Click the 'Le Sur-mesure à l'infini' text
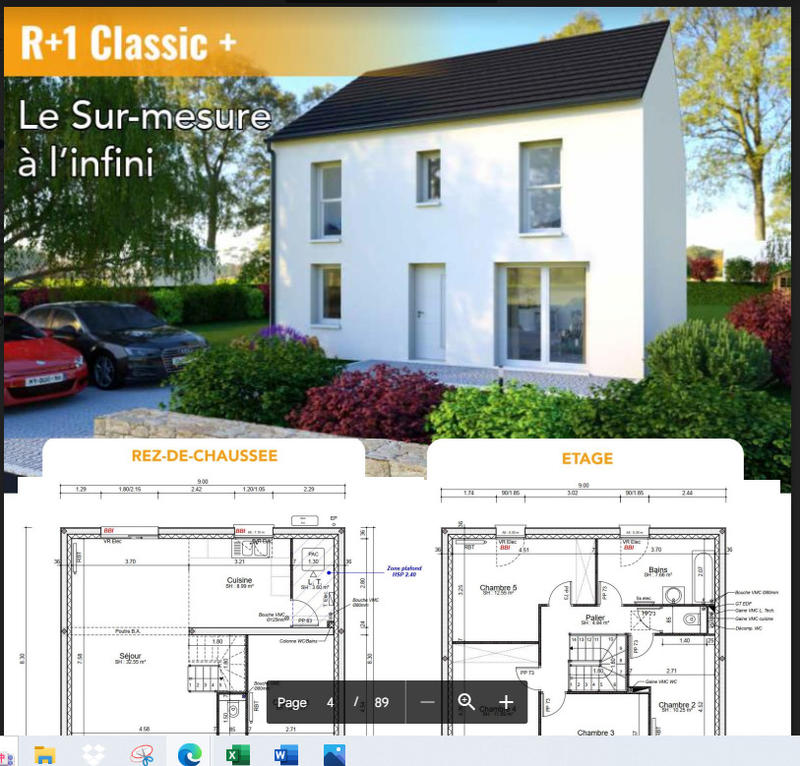The image size is (800, 766). (x=143, y=138)
